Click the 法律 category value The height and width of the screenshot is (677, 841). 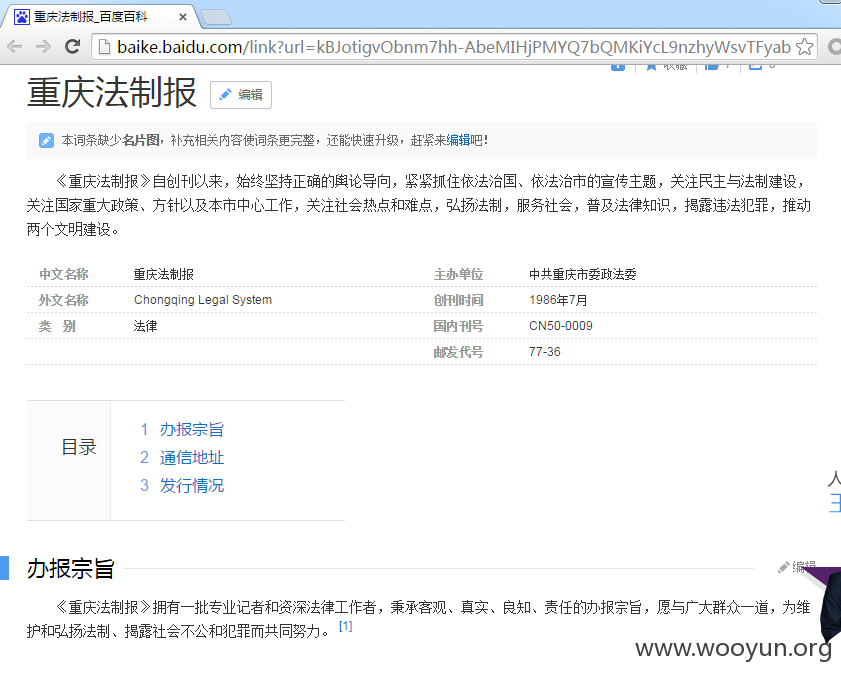click(x=145, y=326)
